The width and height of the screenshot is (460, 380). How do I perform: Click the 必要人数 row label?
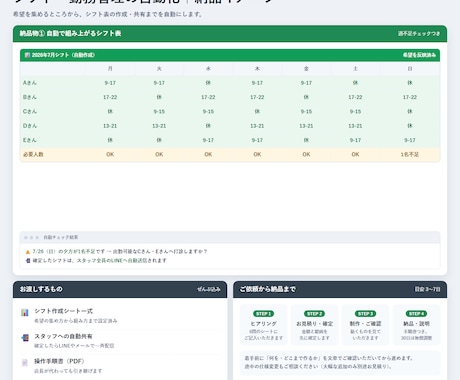(33, 154)
